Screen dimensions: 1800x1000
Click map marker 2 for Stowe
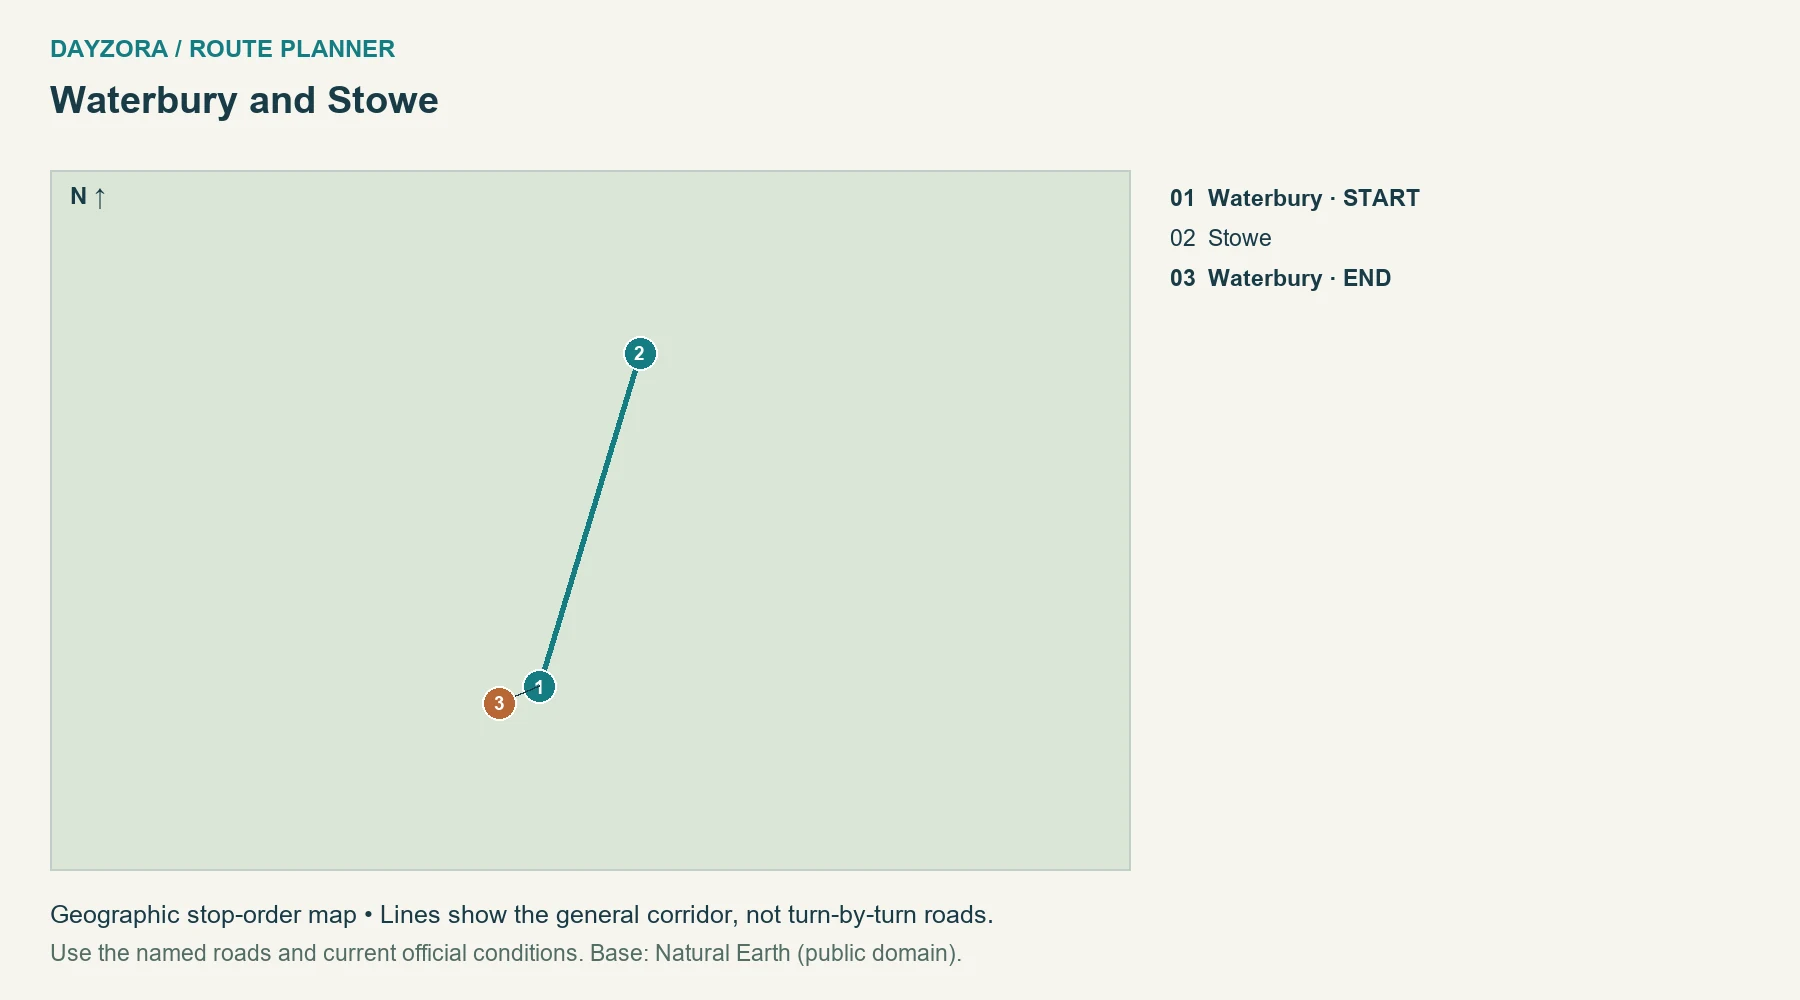tap(640, 353)
